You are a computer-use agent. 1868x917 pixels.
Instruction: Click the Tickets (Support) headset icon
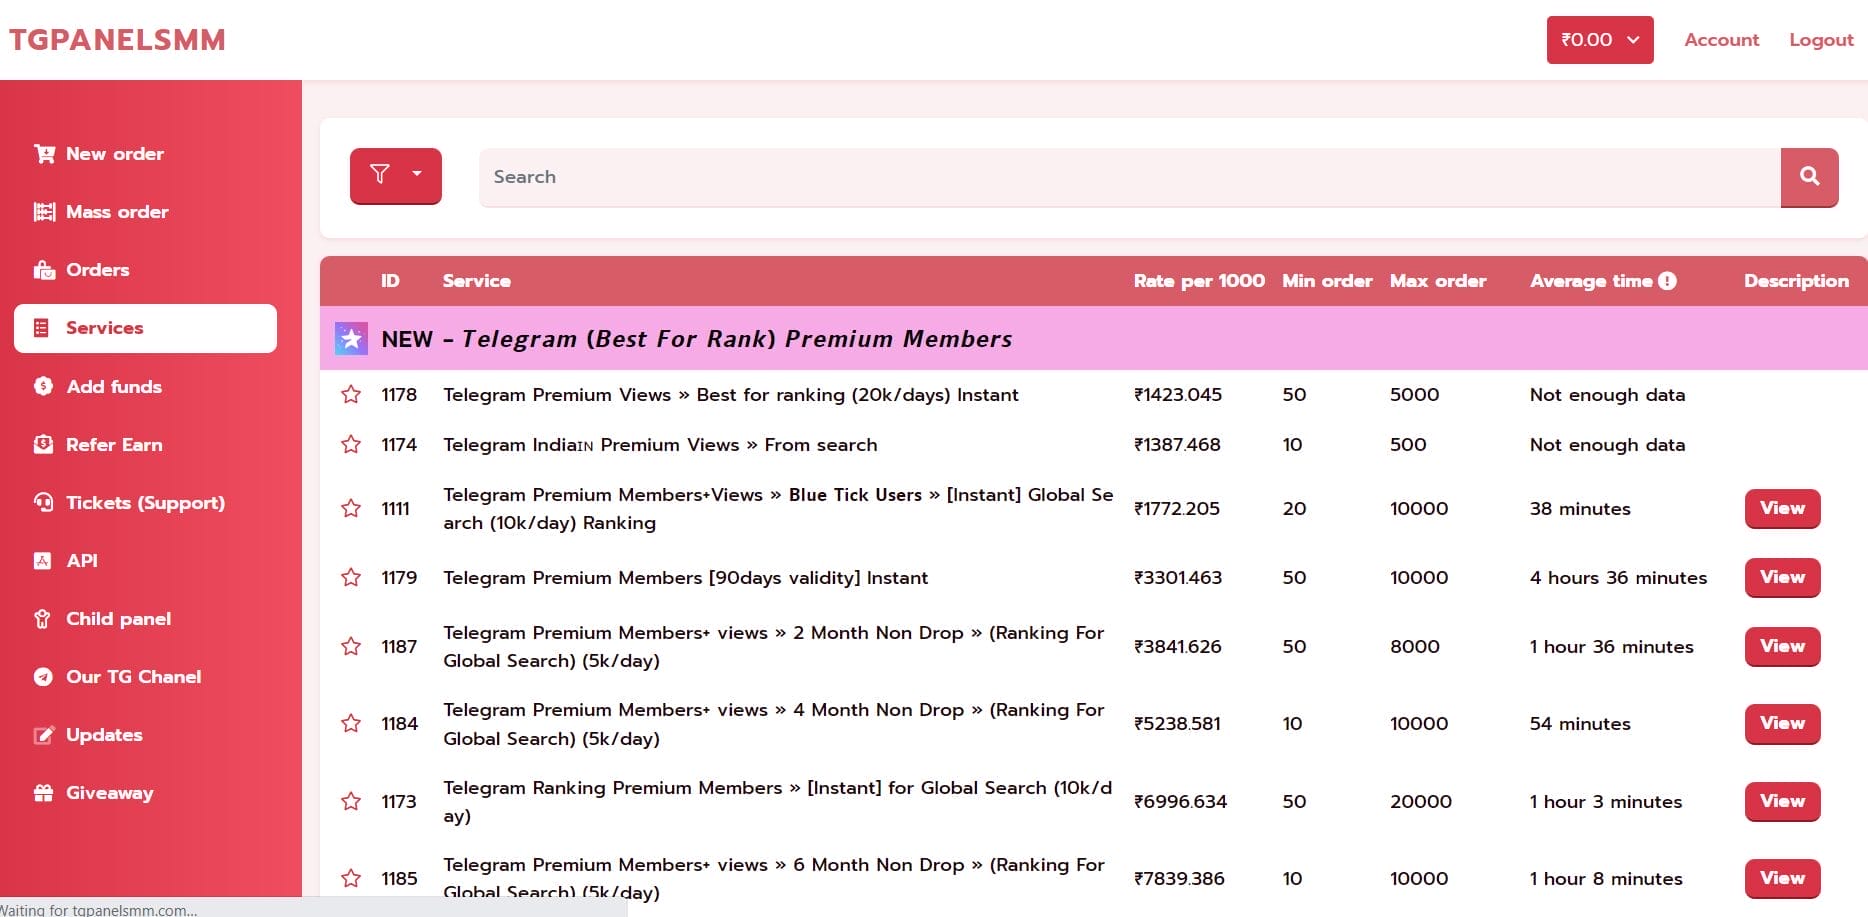43,503
